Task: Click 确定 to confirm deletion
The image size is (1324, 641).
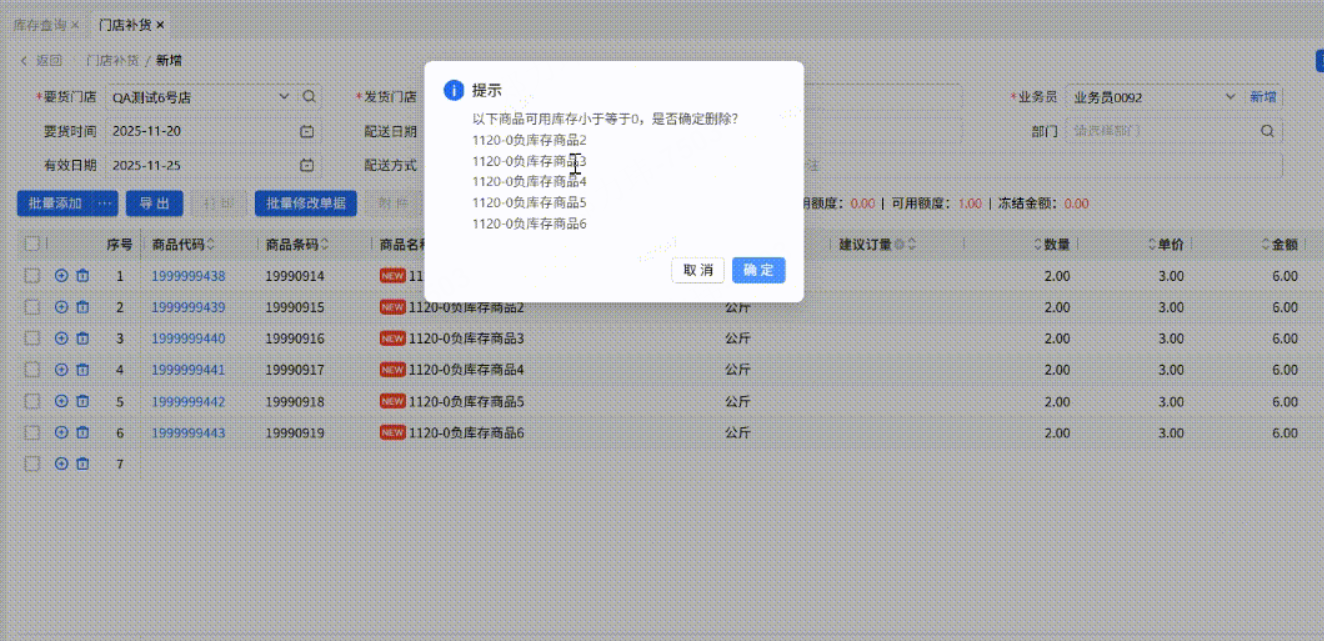Action: click(758, 270)
